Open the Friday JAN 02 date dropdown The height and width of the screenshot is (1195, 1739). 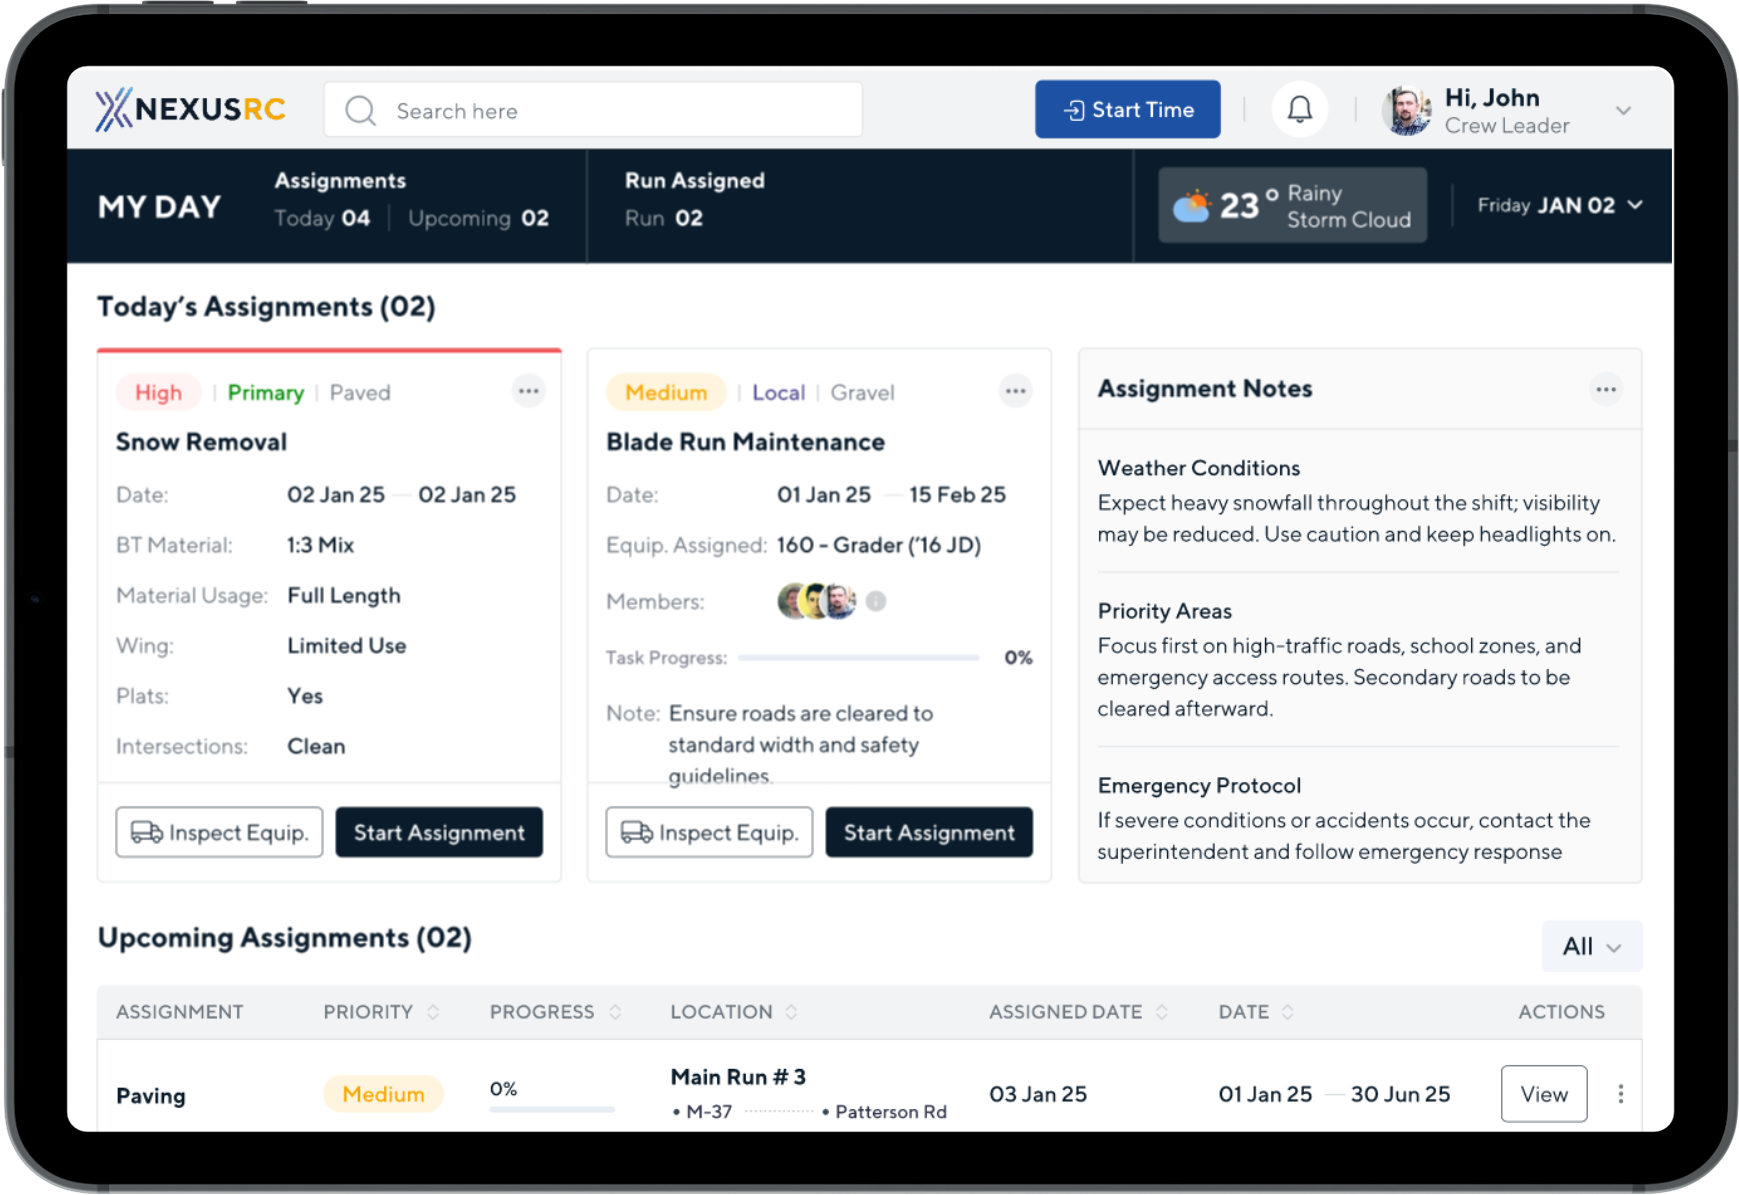[x=1559, y=205]
